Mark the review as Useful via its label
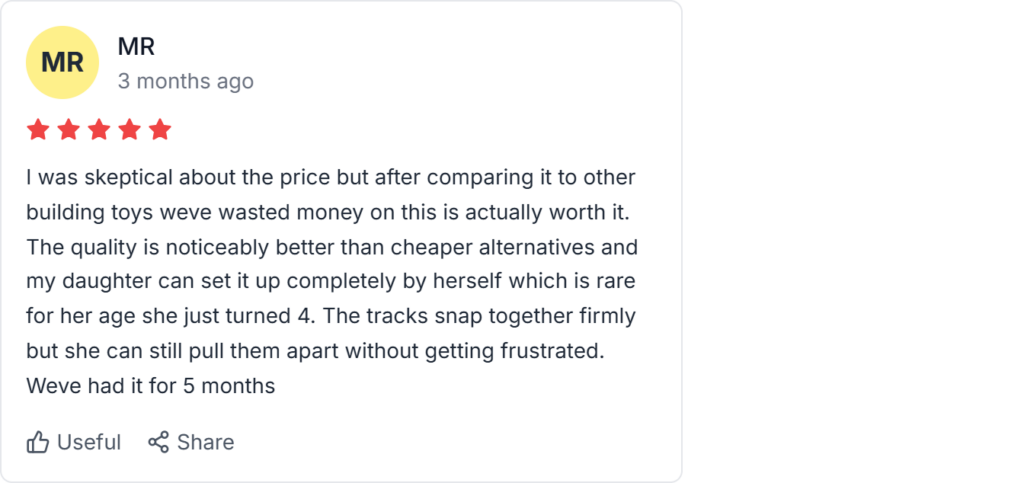 click(89, 442)
